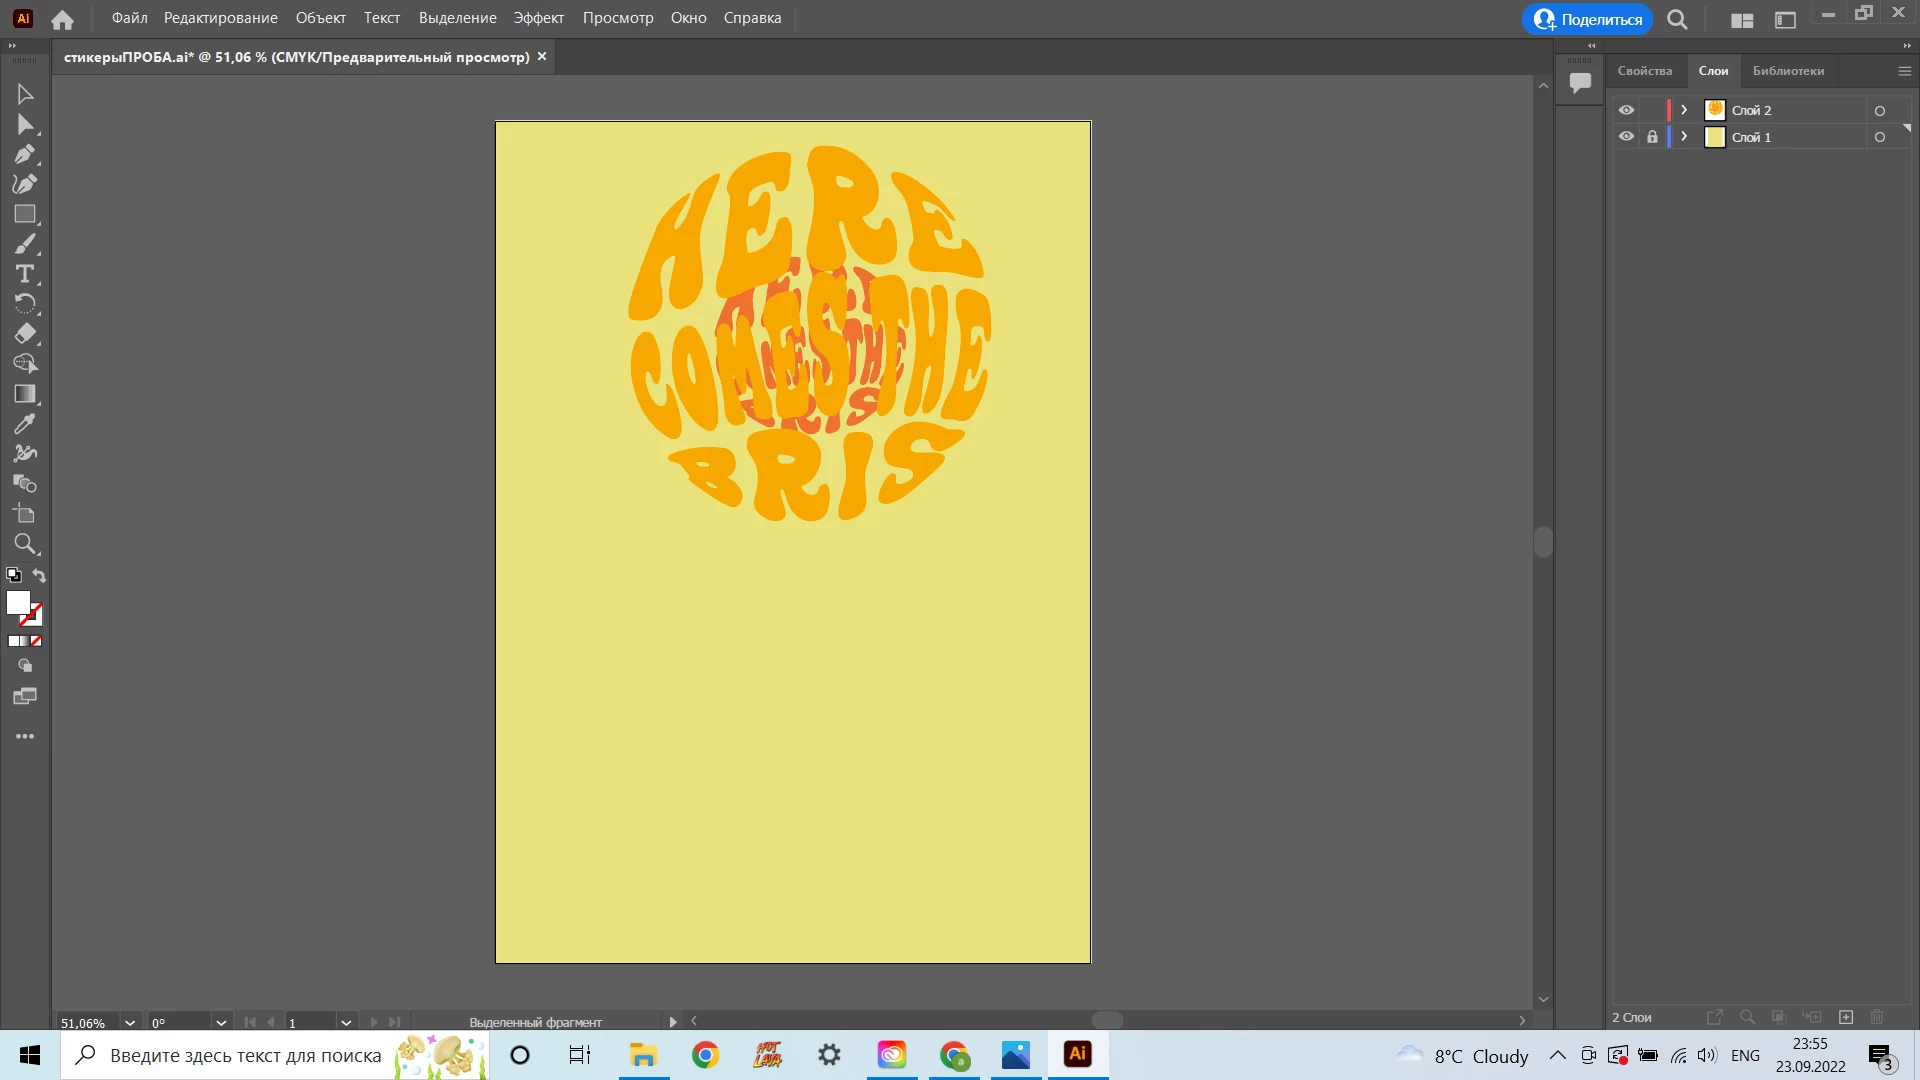Open zoom level dropdown 51,06%
This screenshot has width=1920, height=1080.
(x=130, y=1022)
